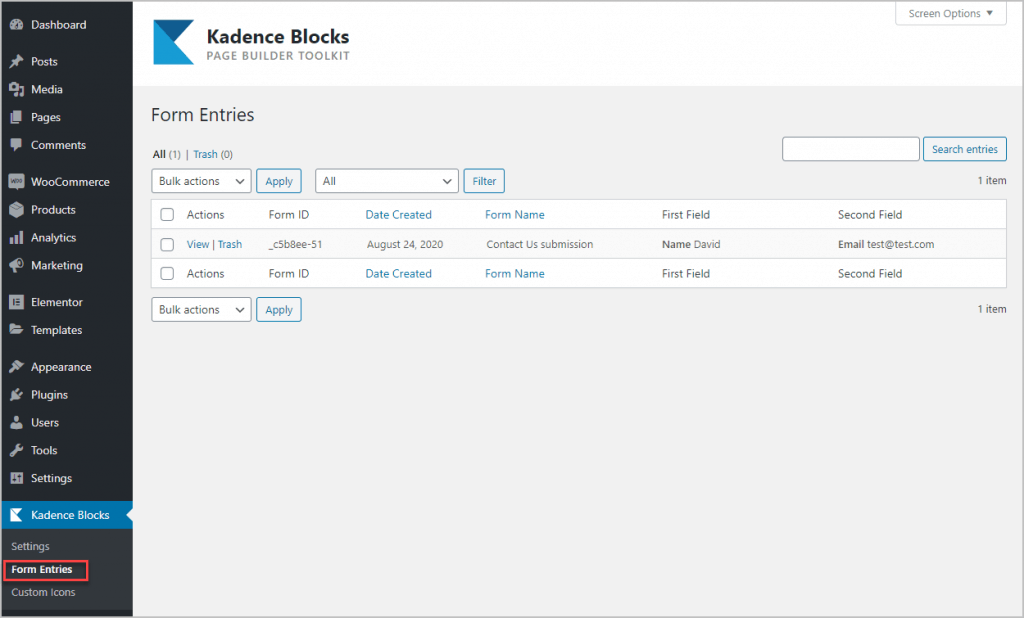The width and height of the screenshot is (1024, 618).
Task: Open Marketing from the sidebar icon
Action: 17,265
